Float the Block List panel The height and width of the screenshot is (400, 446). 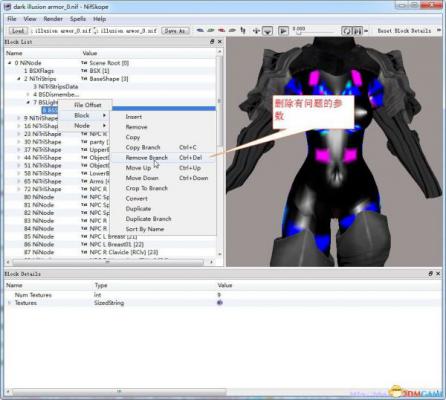(x=212, y=42)
